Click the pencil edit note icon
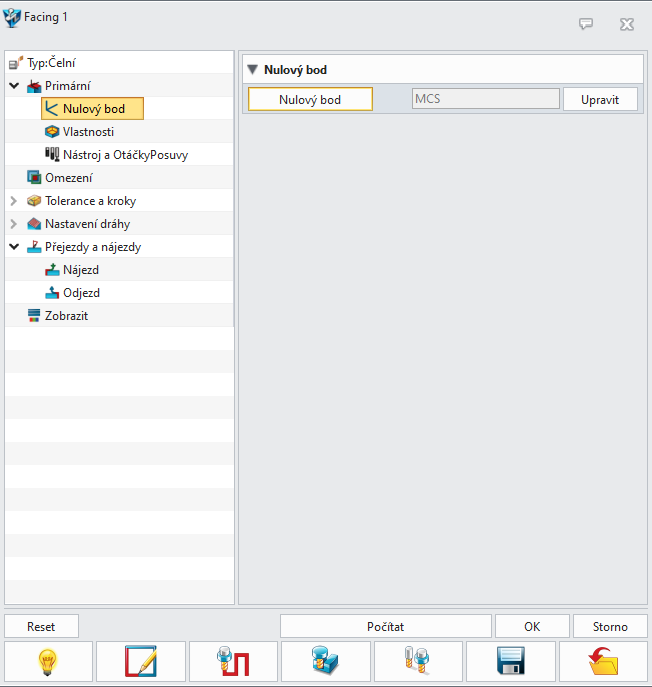652x687 pixels. tap(141, 662)
